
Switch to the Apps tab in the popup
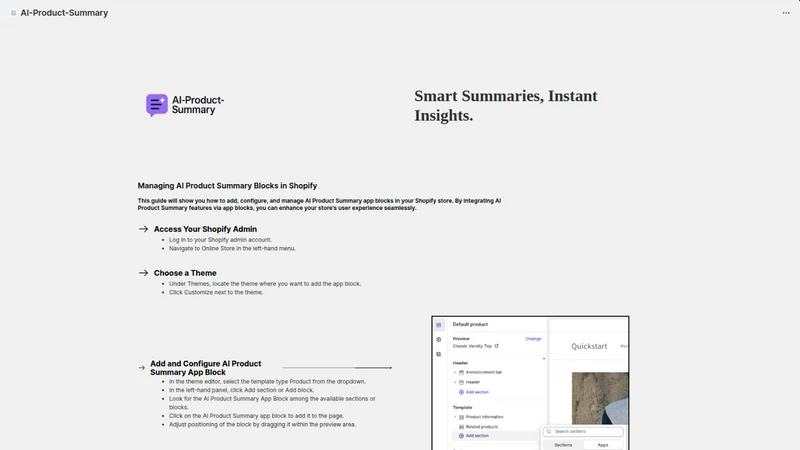coord(603,445)
